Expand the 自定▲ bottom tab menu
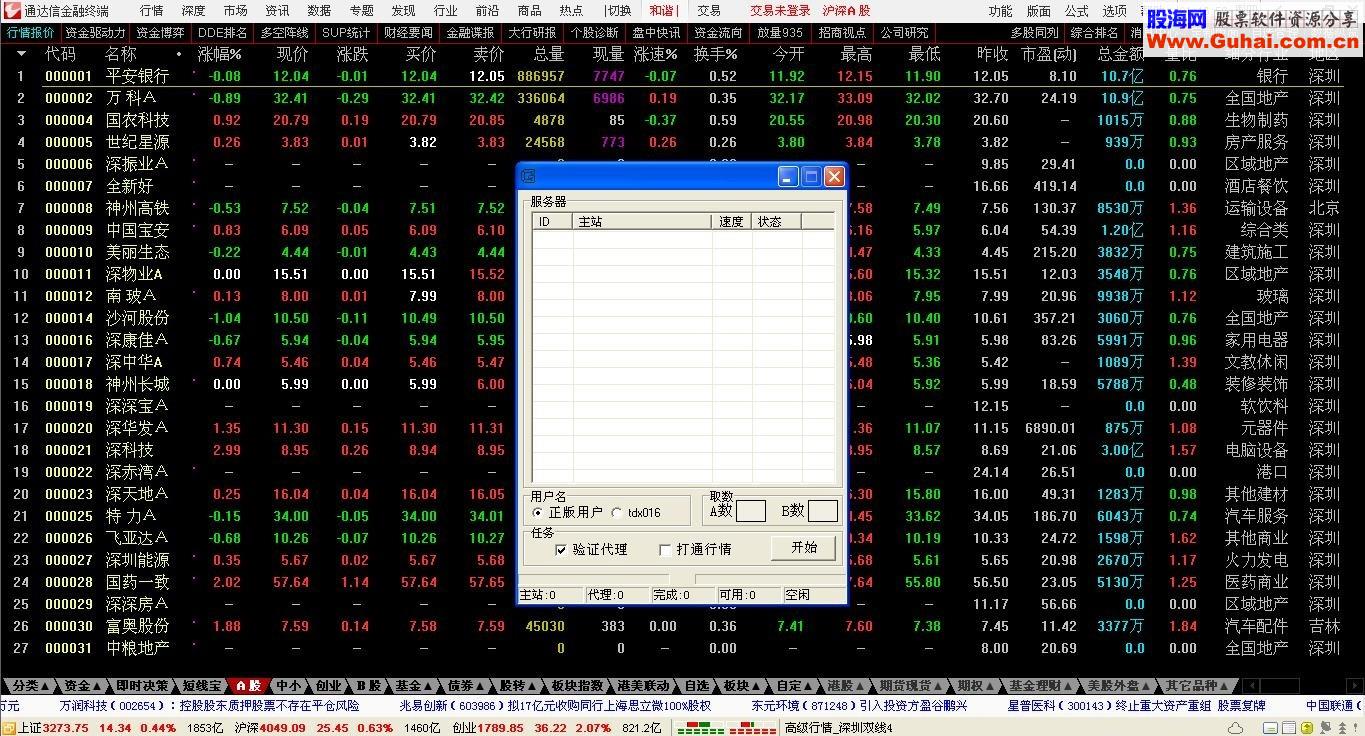Viewport: 1365px width, 736px height. (795, 686)
